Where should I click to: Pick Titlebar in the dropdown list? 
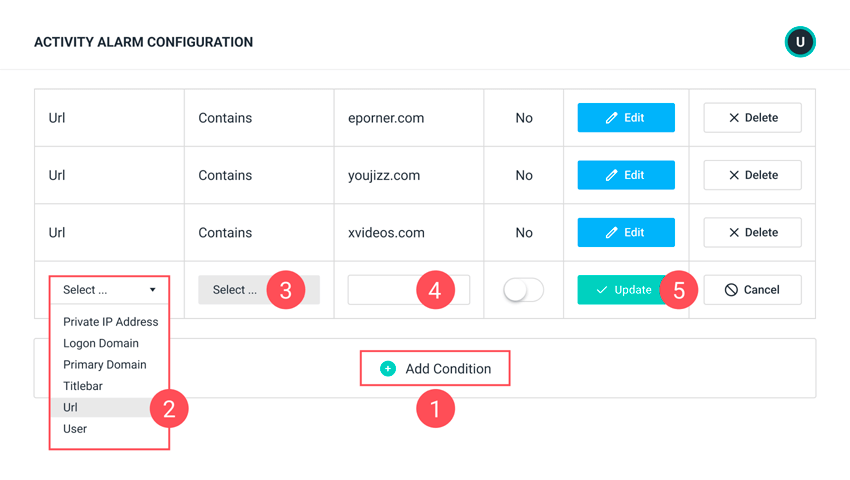(x=83, y=386)
